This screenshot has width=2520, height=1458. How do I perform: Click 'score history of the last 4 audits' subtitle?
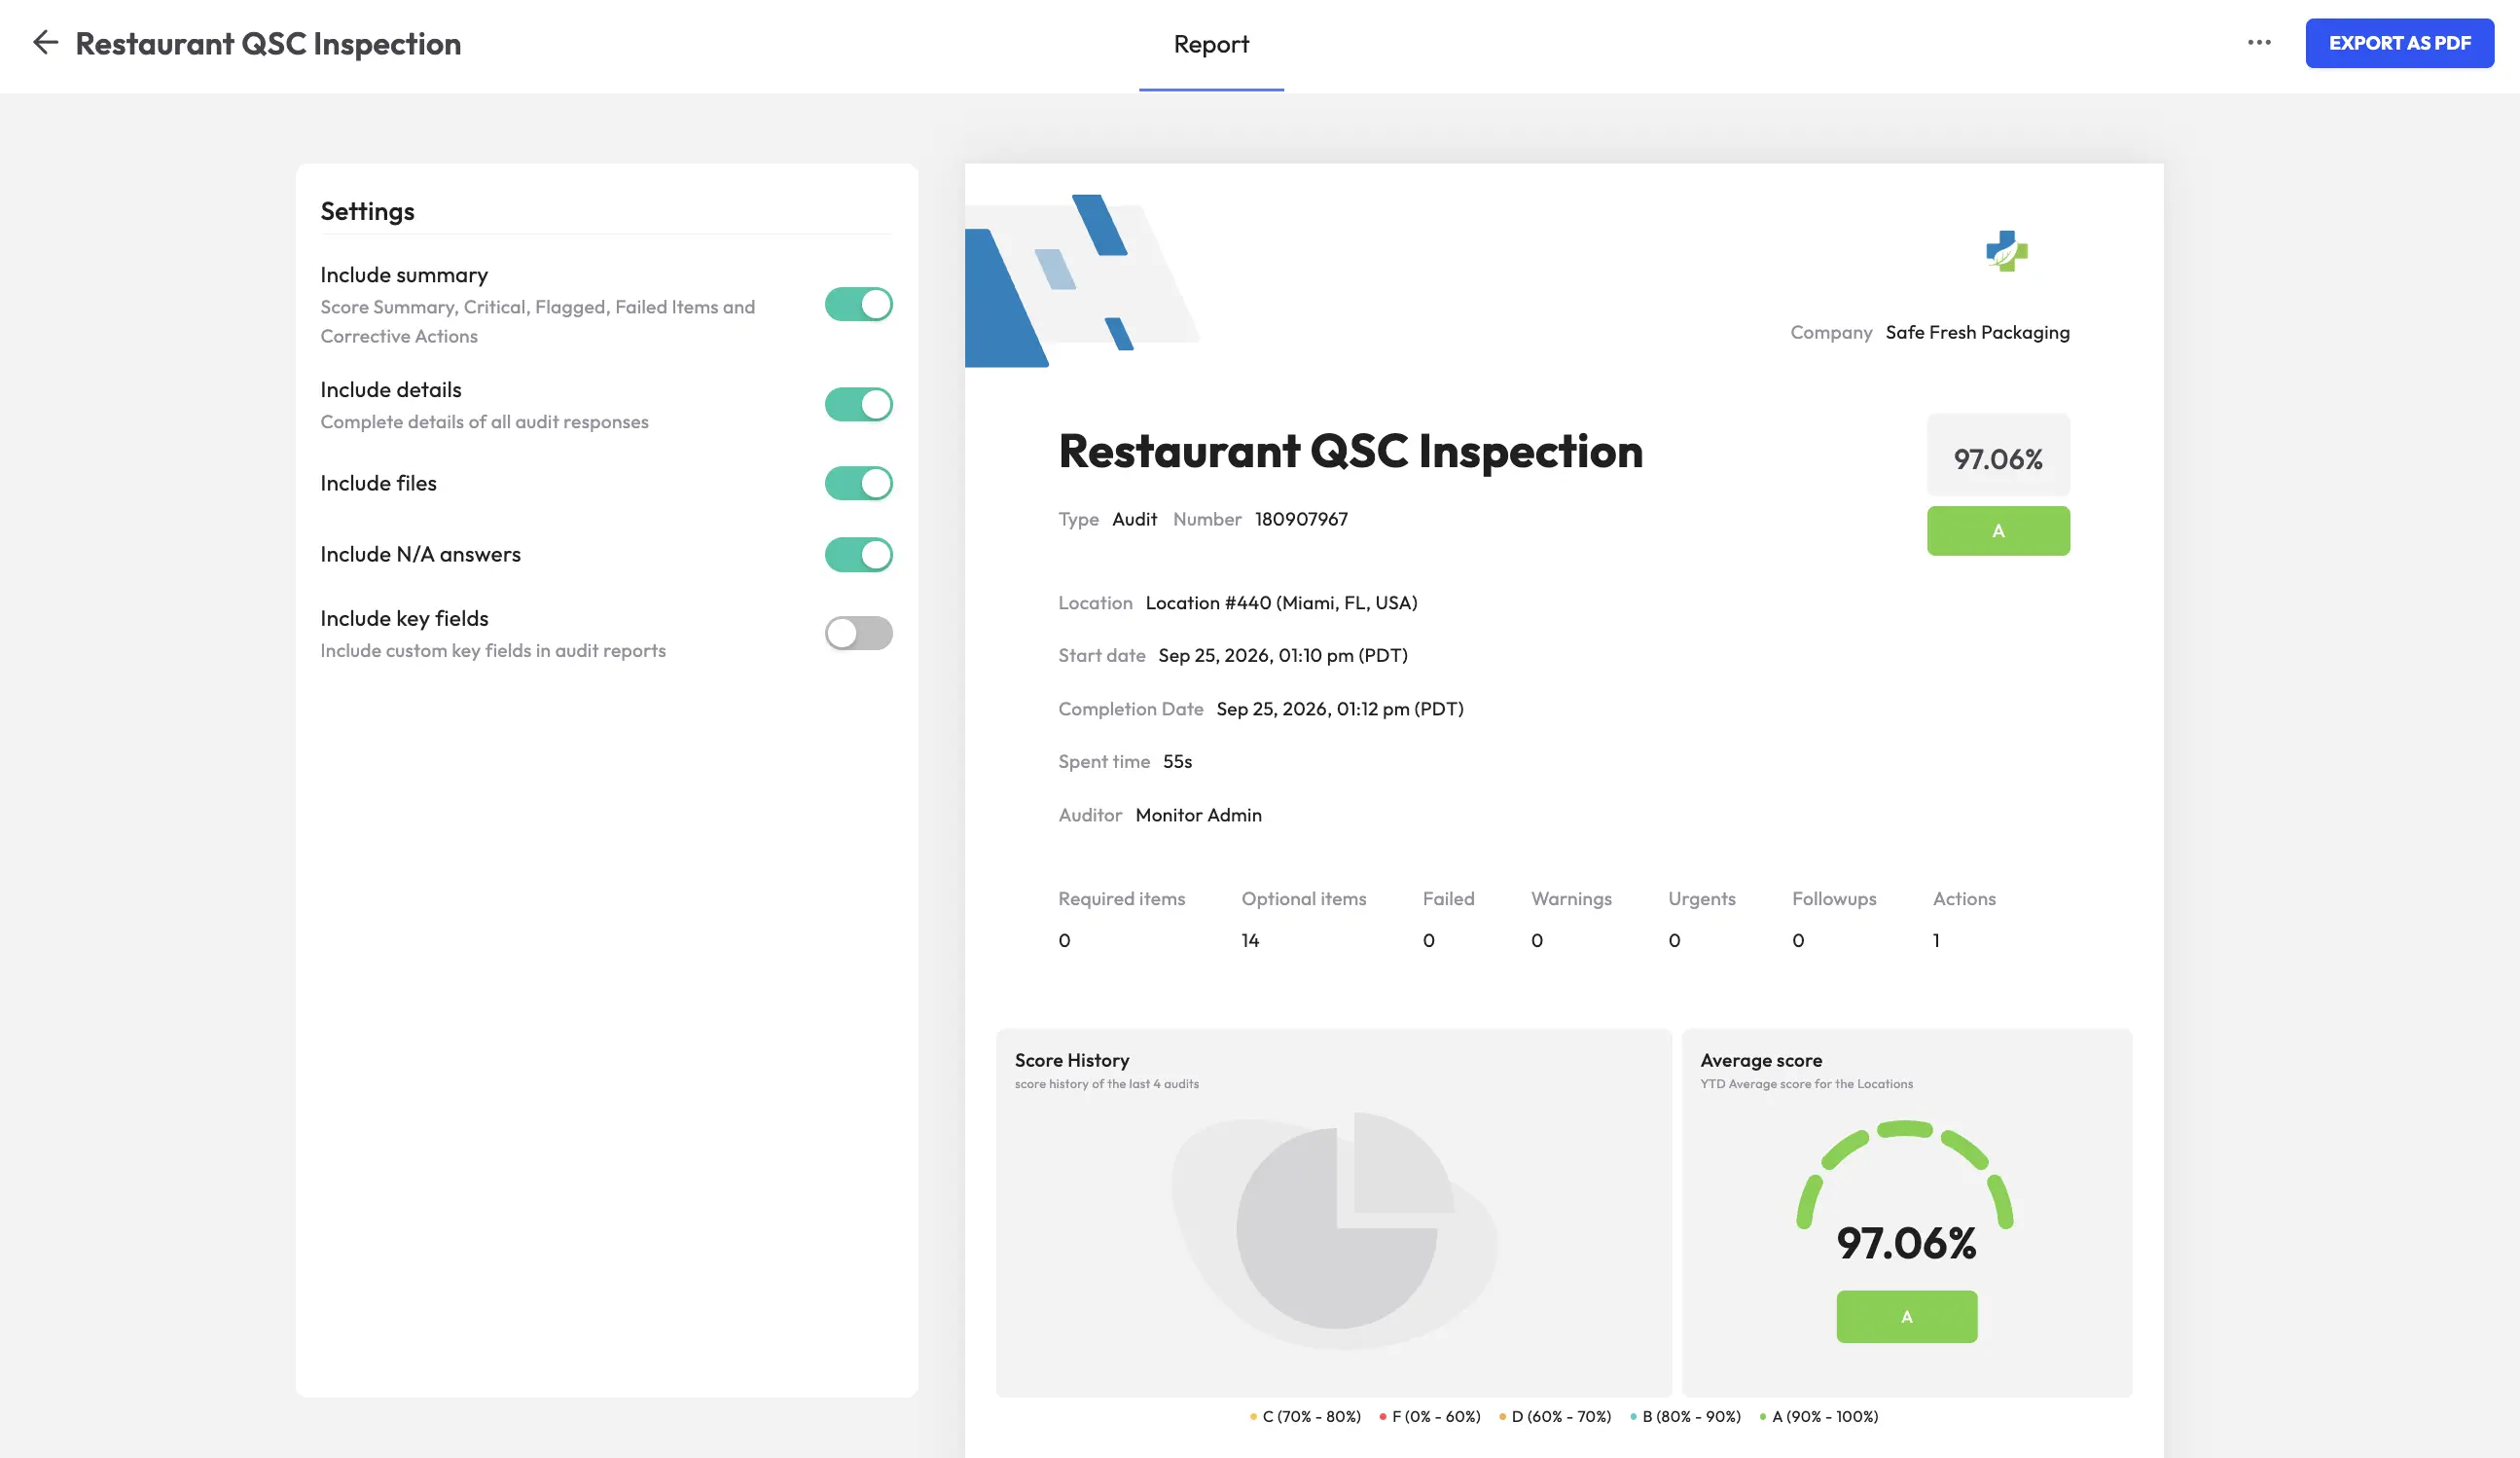pyautogui.click(x=1106, y=1084)
